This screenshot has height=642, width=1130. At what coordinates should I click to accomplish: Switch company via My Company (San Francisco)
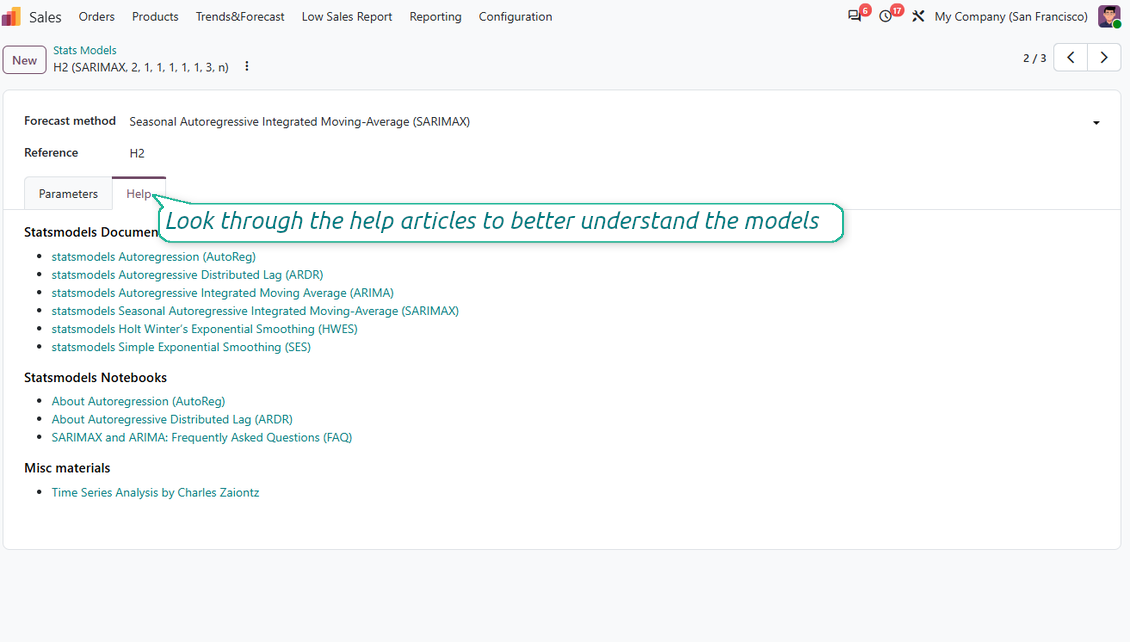(x=1011, y=17)
